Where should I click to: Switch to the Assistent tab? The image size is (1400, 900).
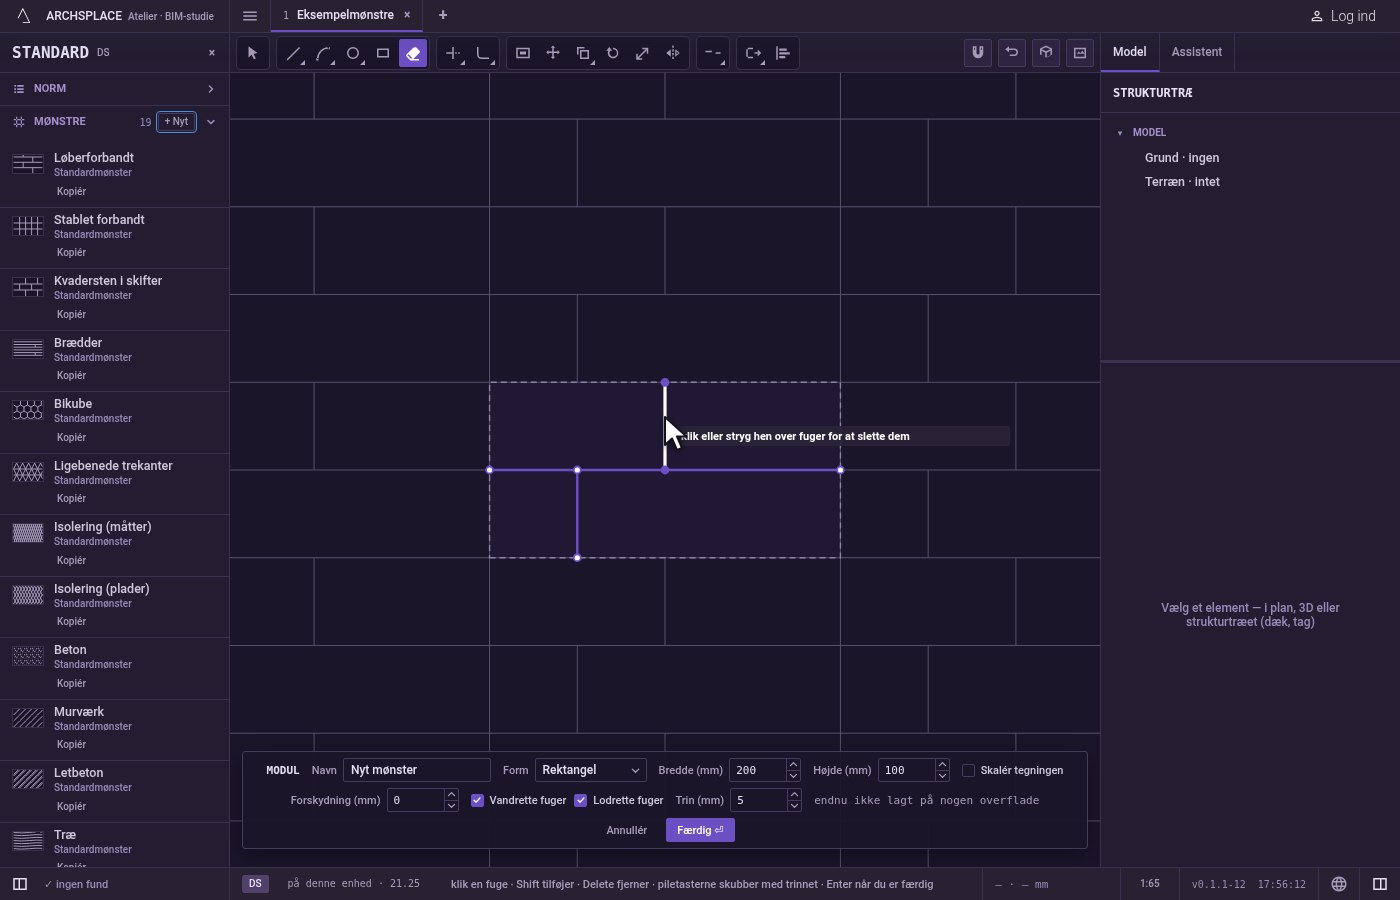(1197, 52)
